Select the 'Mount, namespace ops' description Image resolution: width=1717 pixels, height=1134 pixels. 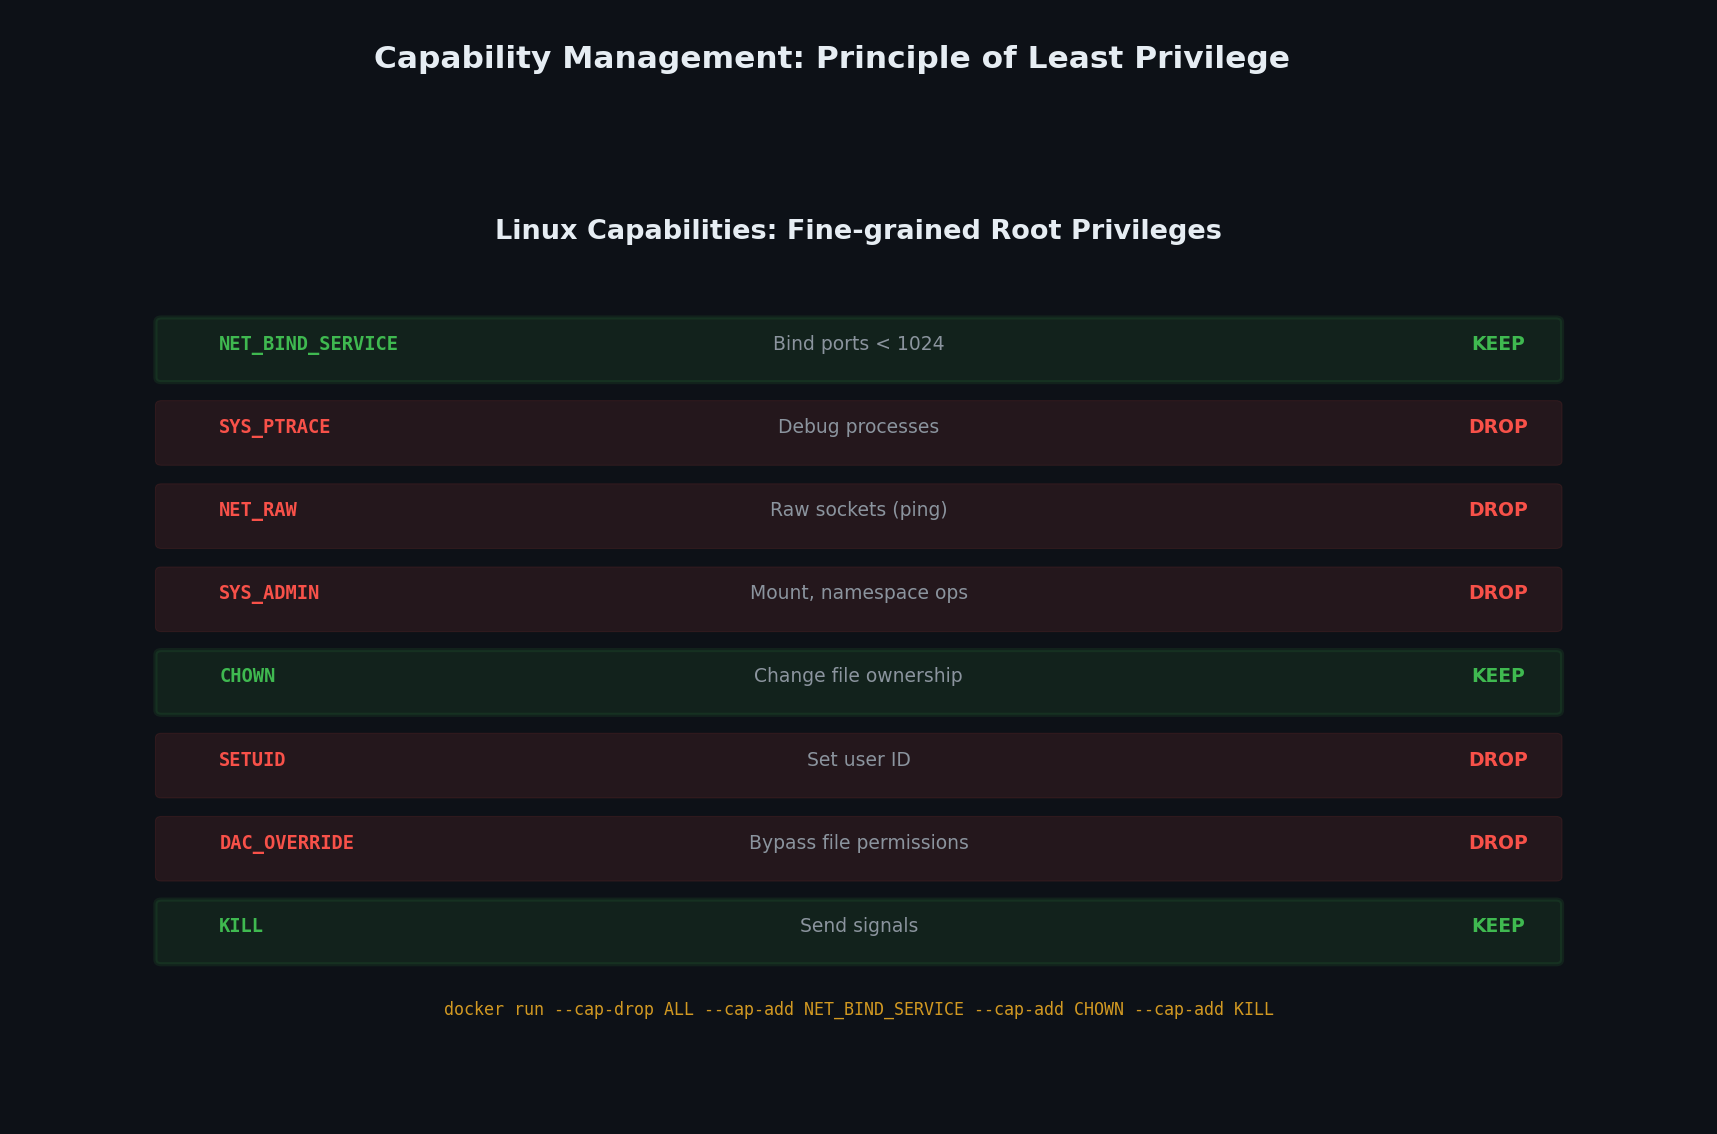[858, 593]
